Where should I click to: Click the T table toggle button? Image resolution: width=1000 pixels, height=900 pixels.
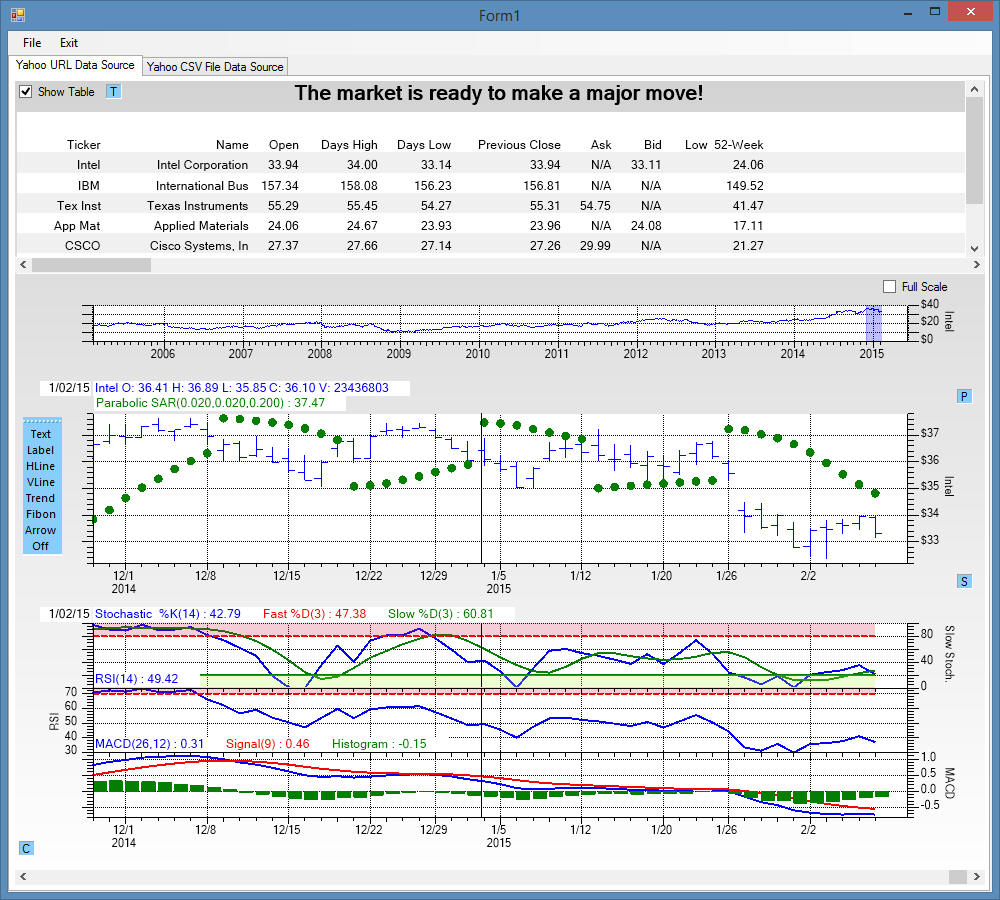[x=113, y=92]
